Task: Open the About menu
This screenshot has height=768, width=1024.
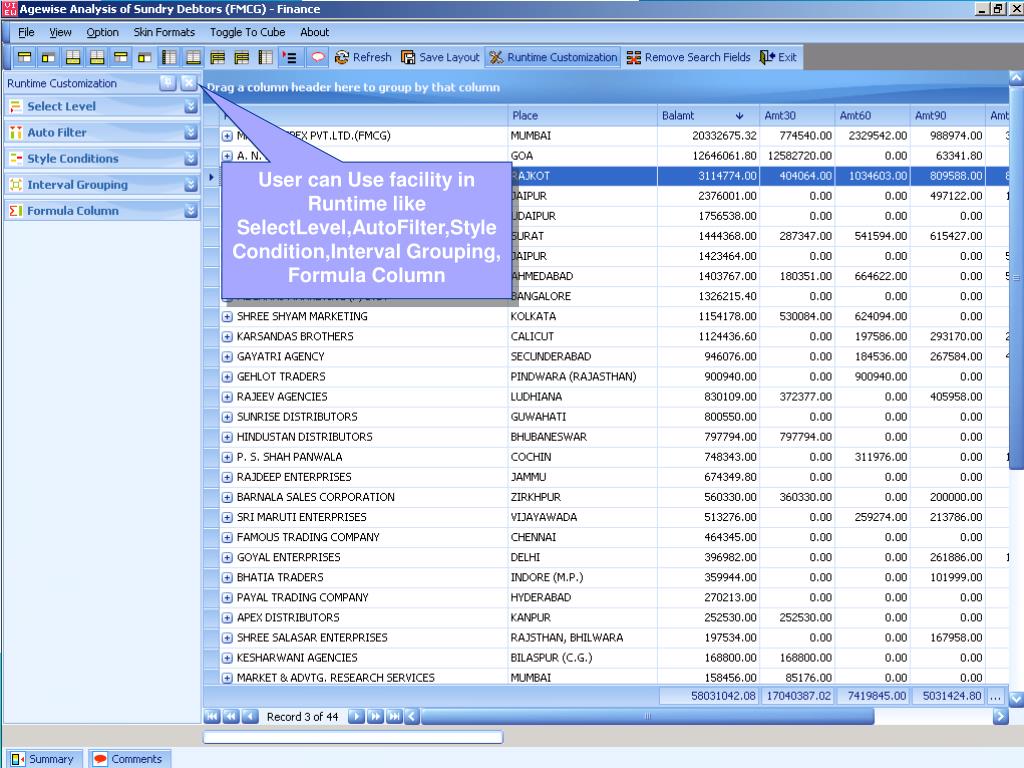Action: pyautogui.click(x=314, y=32)
